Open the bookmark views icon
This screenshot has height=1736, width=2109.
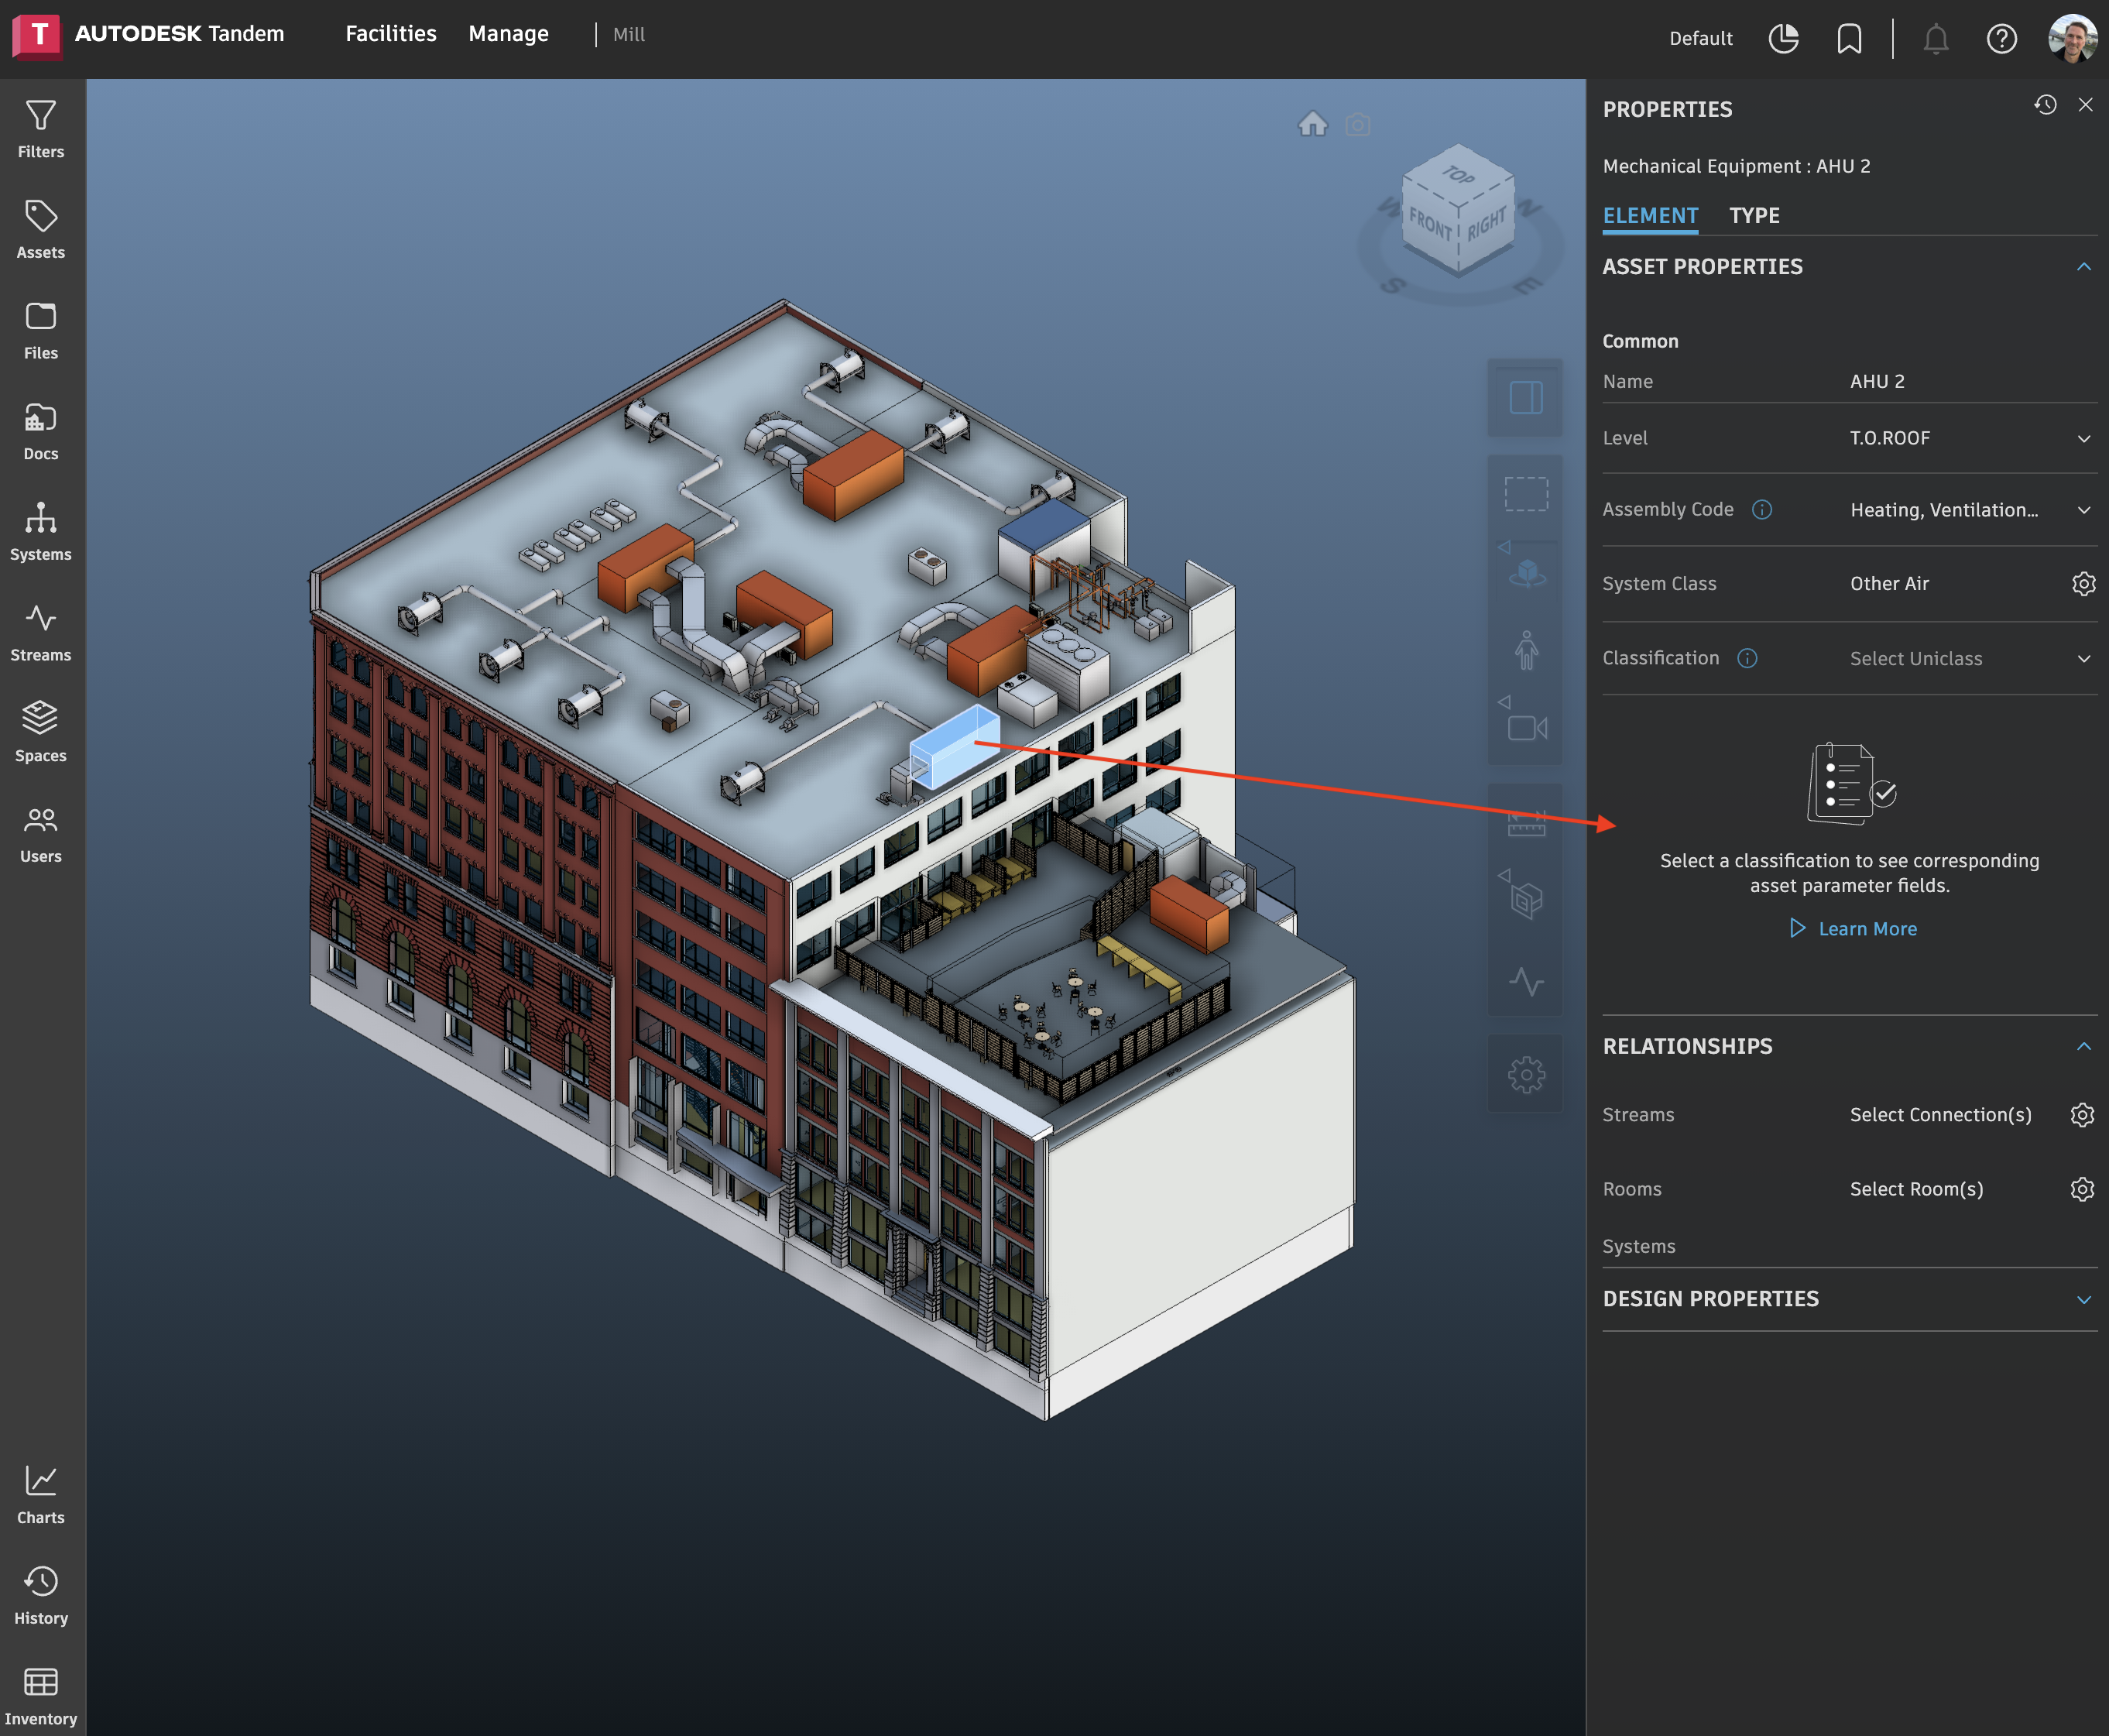tap(1848, 39)
